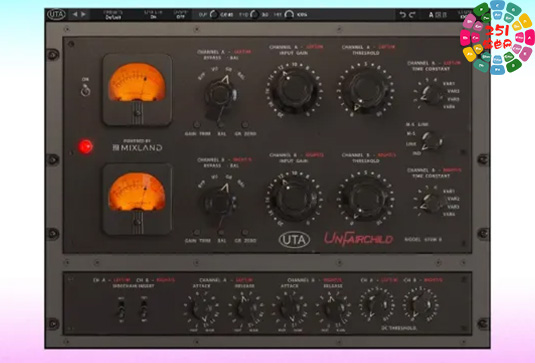Click the Channel A Time Constant selector
Viewport: 535px width, 363px height.
pyautogui.click(x=432, y=95)
